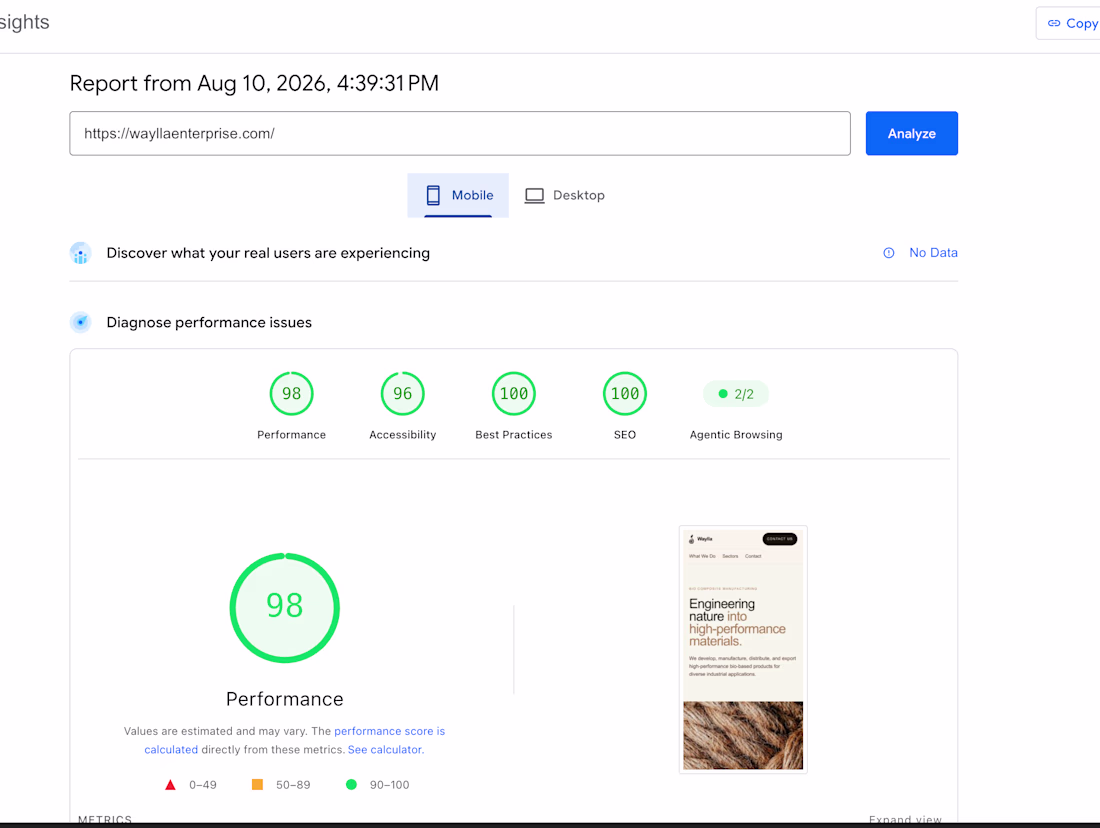The image size is (1100, 828).
Task: Select the small Performance 98 gauge
Action: click(x=291, y=394)
